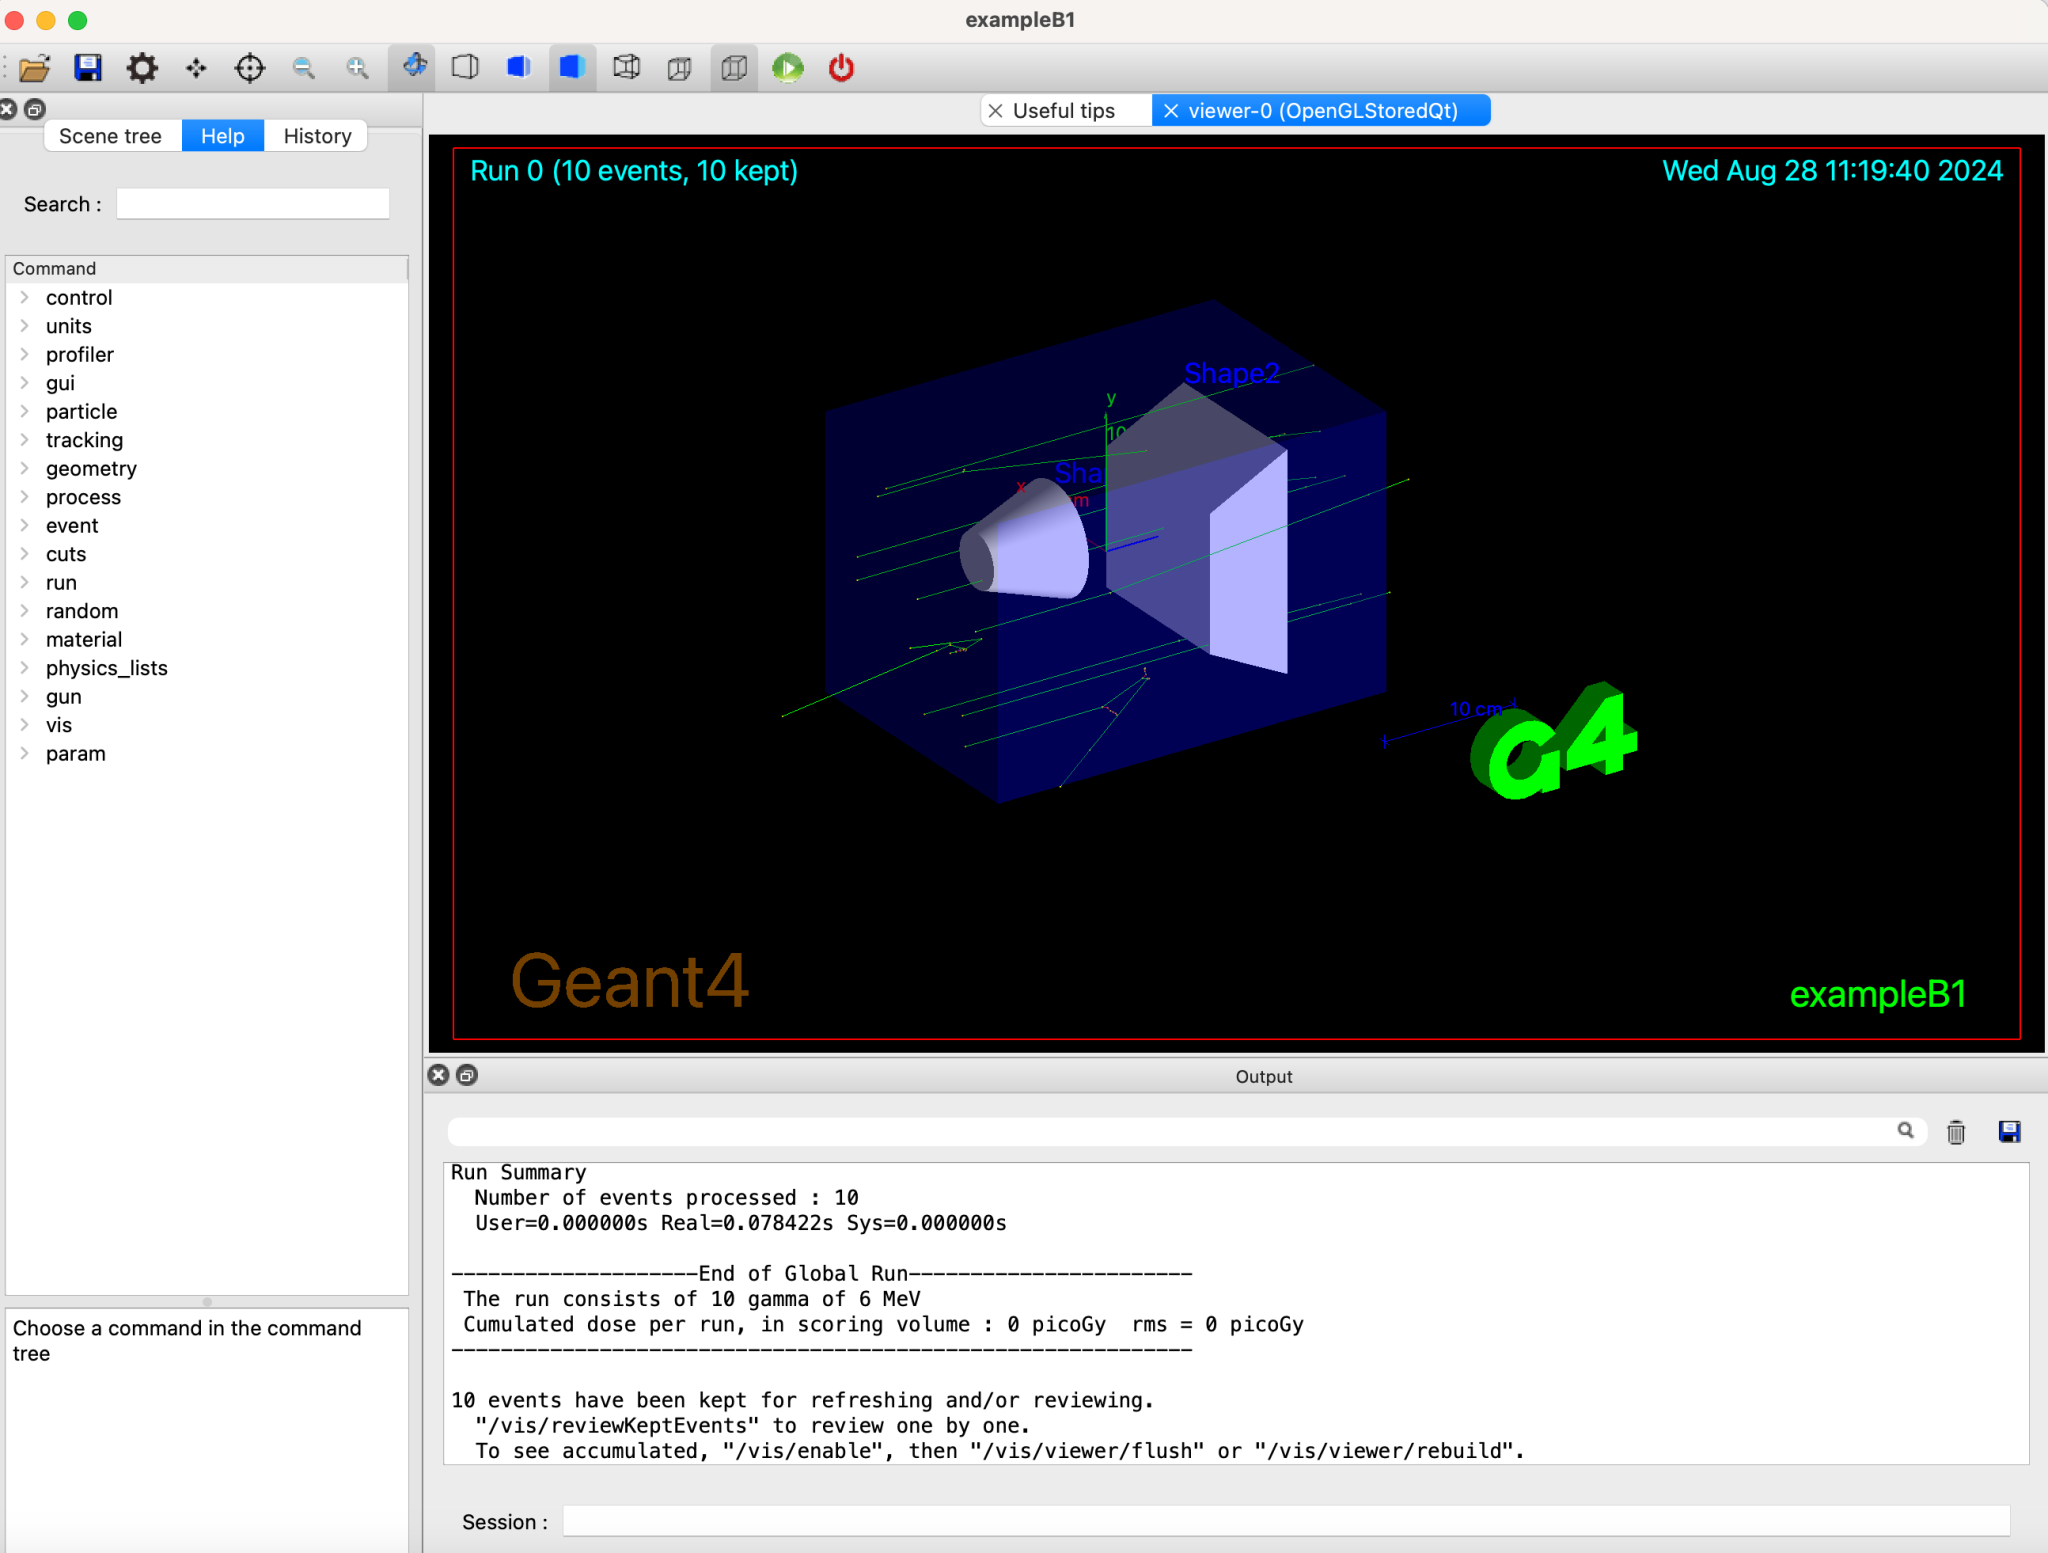Click the Search field in Help panel

[252, 203]
